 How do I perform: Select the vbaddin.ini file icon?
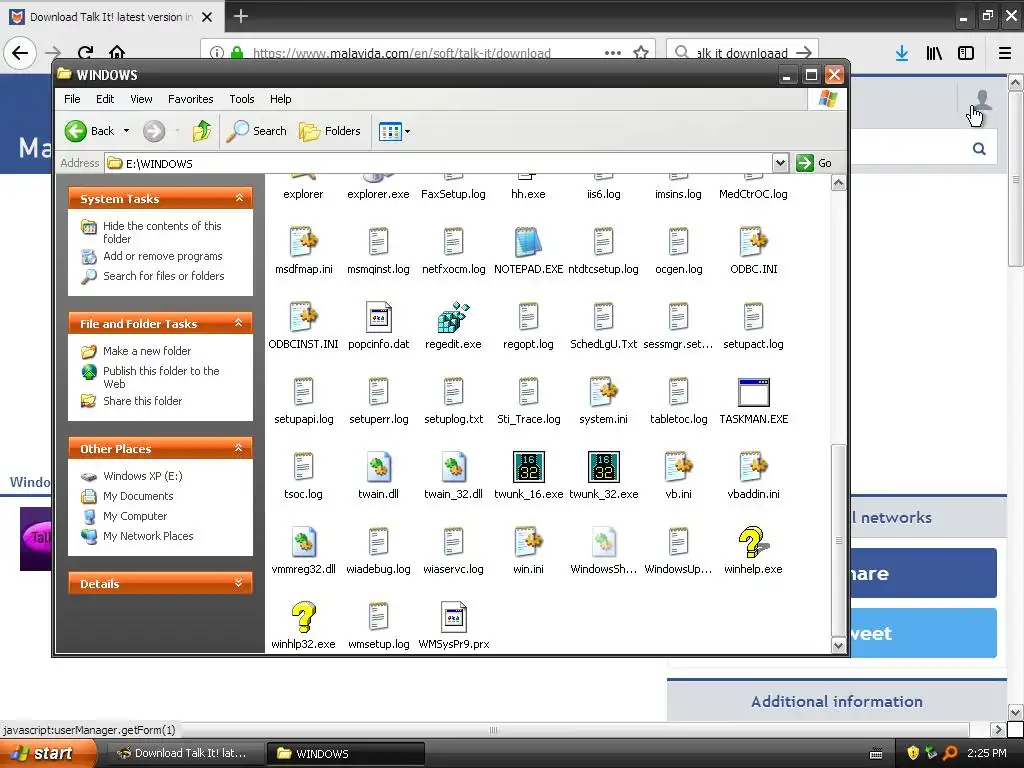pyautogui.click(x=753, y=467)
